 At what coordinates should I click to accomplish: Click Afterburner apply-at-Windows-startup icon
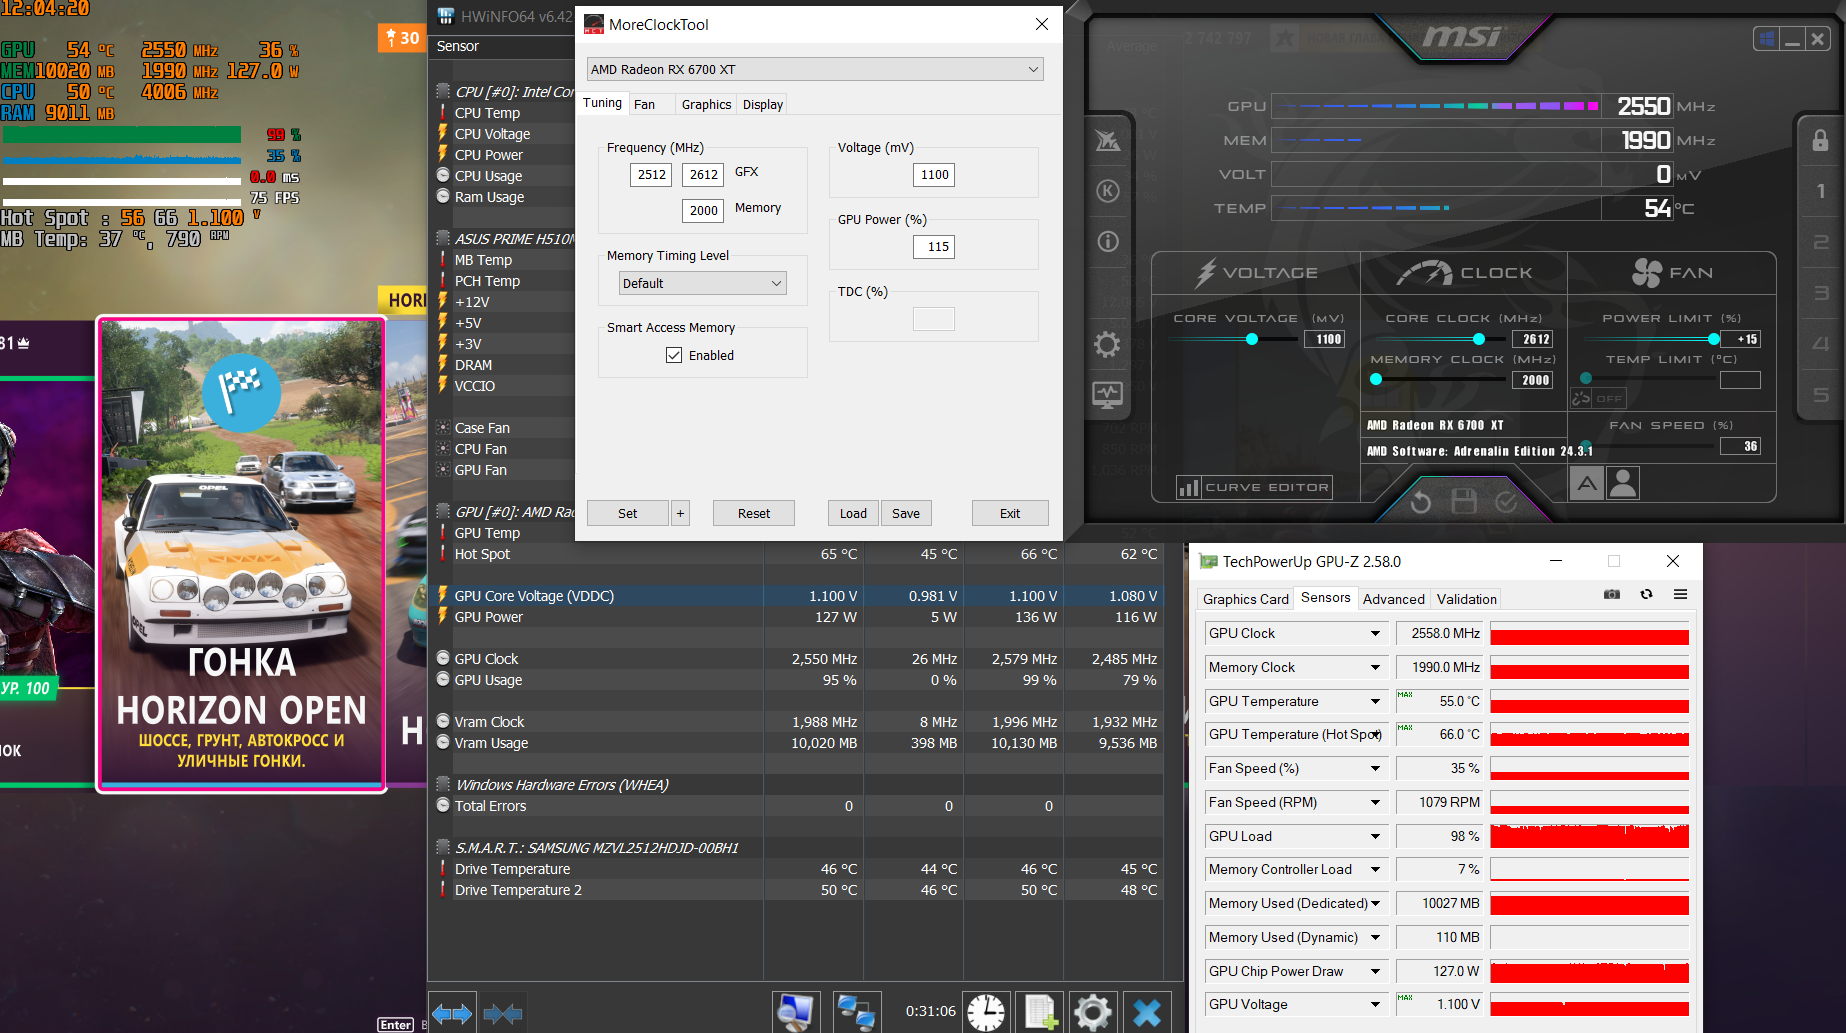(x=1767, y=39)
